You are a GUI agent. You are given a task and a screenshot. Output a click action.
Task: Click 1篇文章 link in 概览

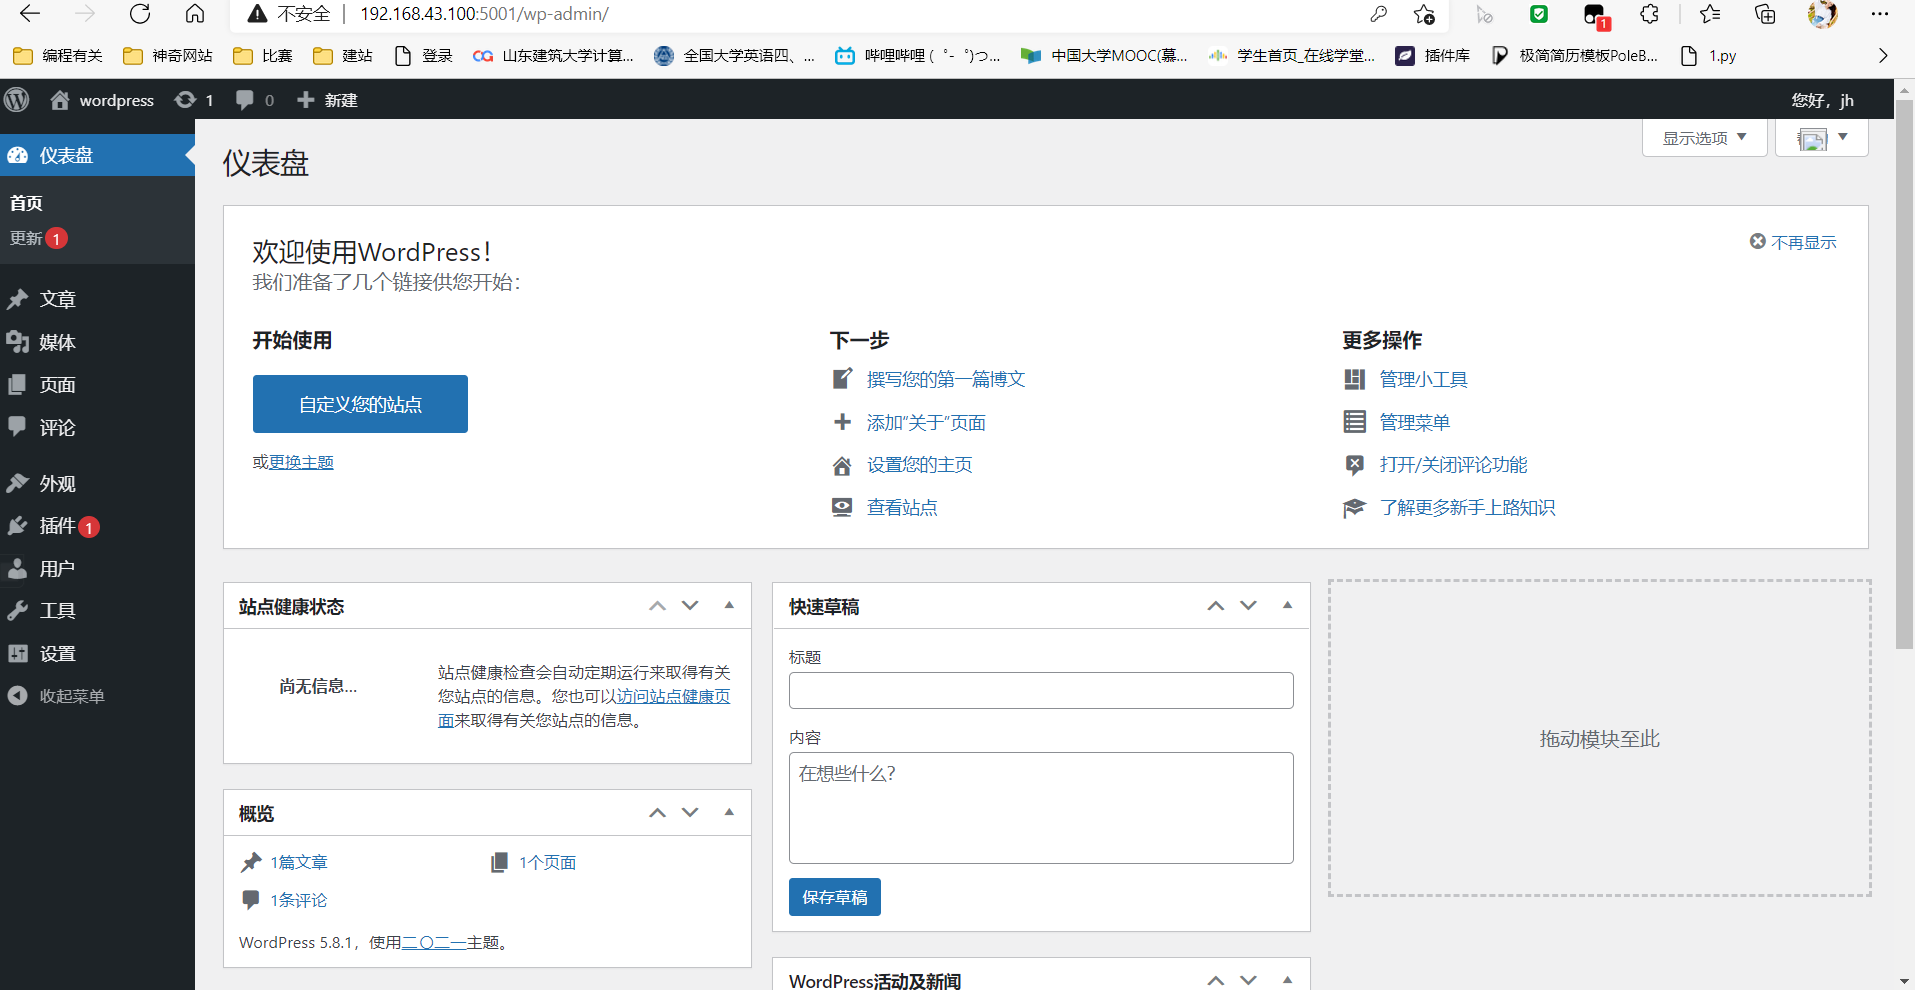(x=299, y=862)
